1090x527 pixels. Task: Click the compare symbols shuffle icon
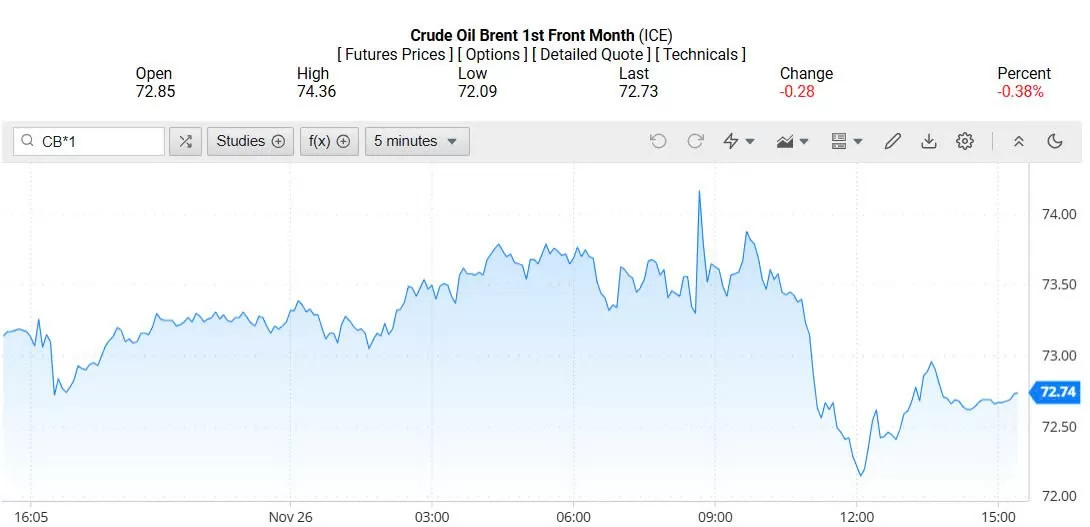[185, 141]
